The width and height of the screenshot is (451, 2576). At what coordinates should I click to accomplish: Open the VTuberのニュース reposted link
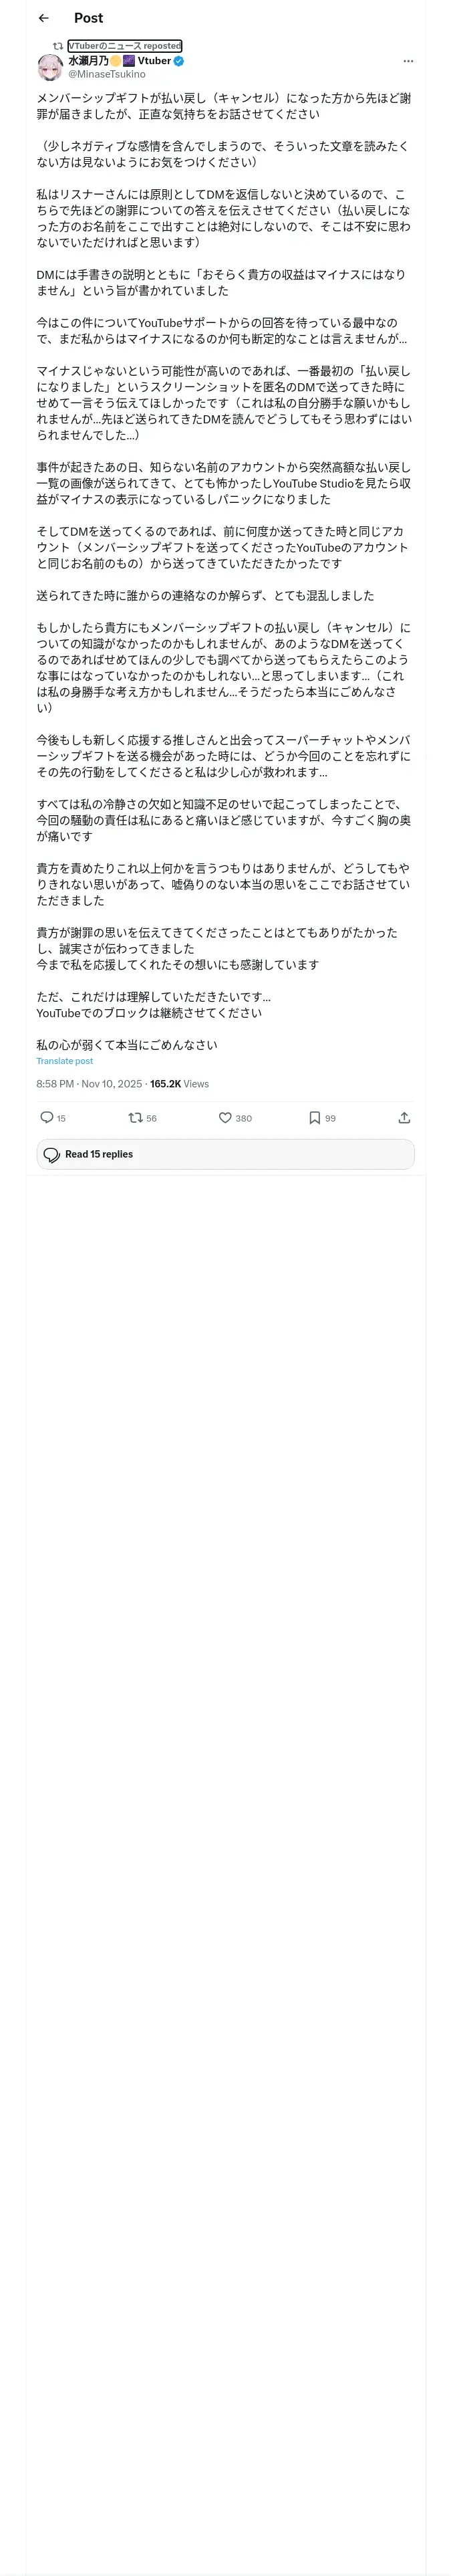(x=125, y=46)
